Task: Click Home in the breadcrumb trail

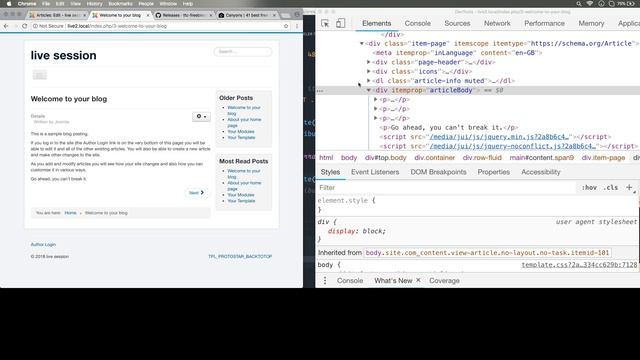Action: tap(70, 213)
